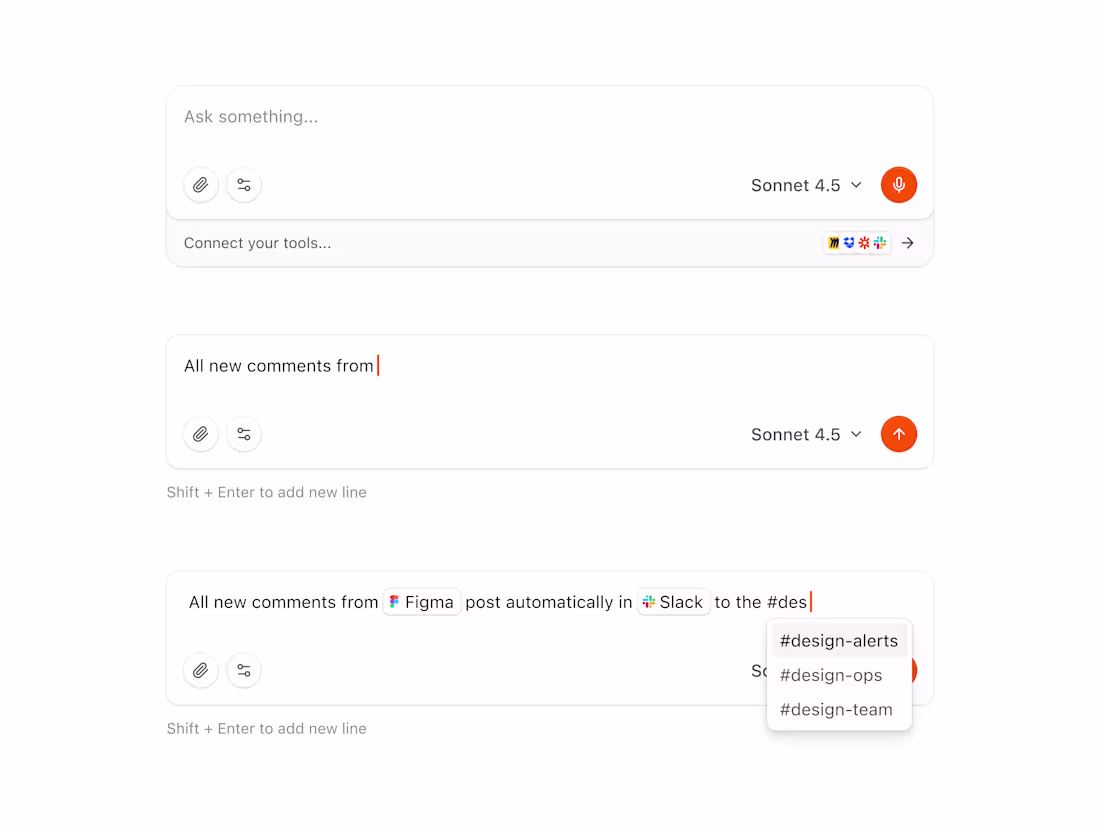Open the bottom composer's model dropdown chevron
Viewport: 1100px width, 825px height.
[x=858, y=671]
